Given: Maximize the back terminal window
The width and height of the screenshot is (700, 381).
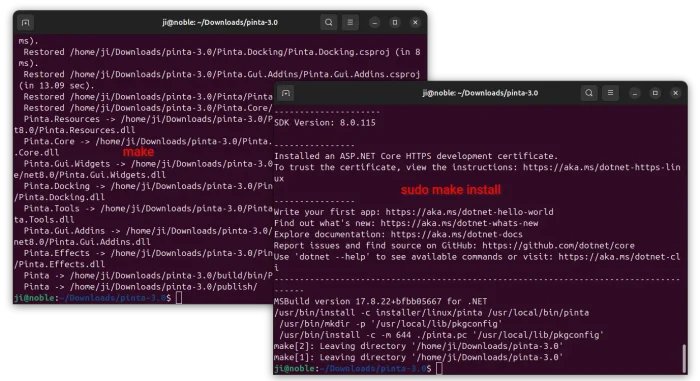Looking at the screenshot, I should coord(395,22).
